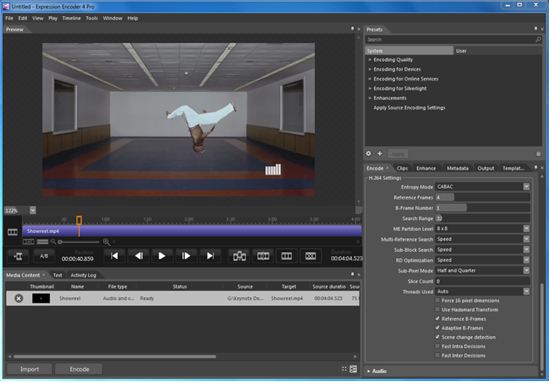
Task: Jump to the previous marker/start button
Action: tap(114, 256)
